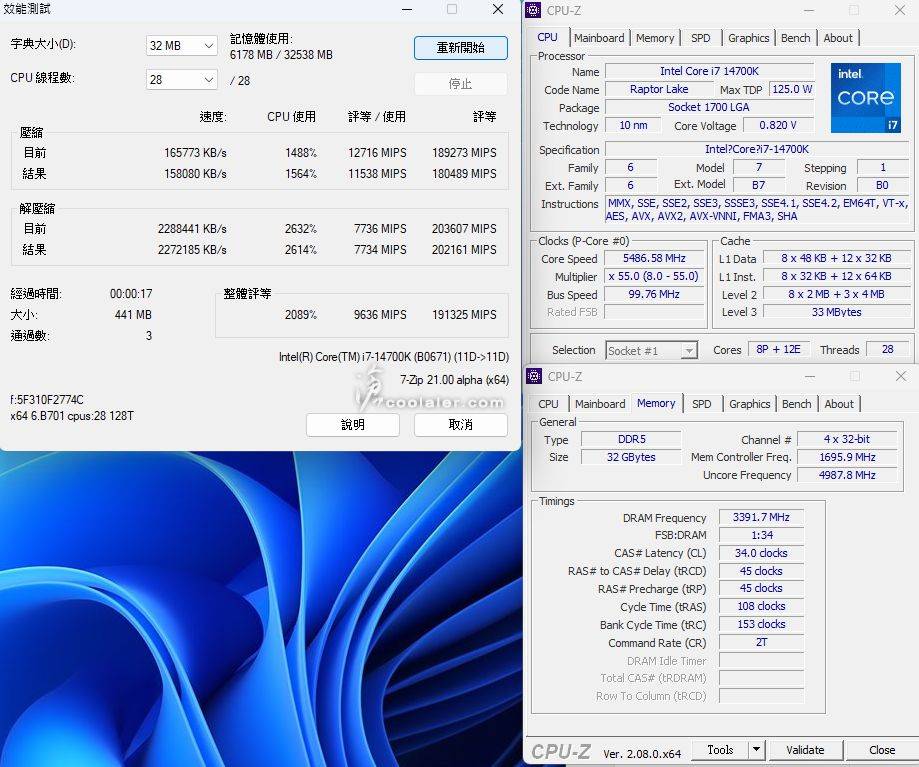Click the Cycle Time (tRAS) value '108 clocks'

pyautogui.click(x=761, y=606)
